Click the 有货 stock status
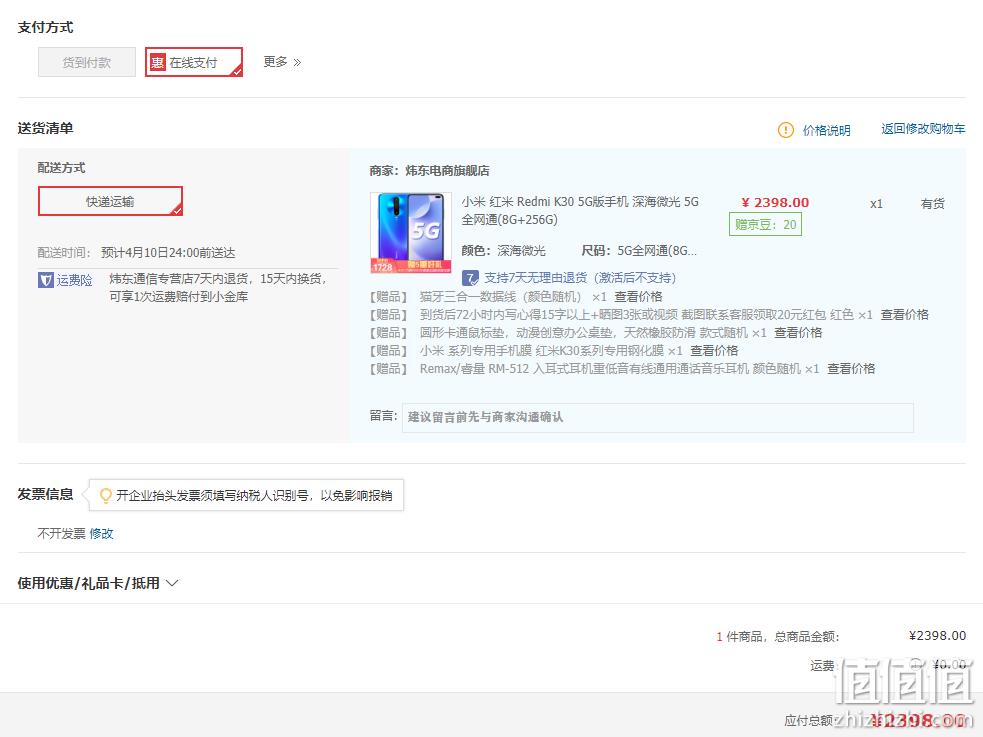983x737 pixels. click(x=932, y=204)
